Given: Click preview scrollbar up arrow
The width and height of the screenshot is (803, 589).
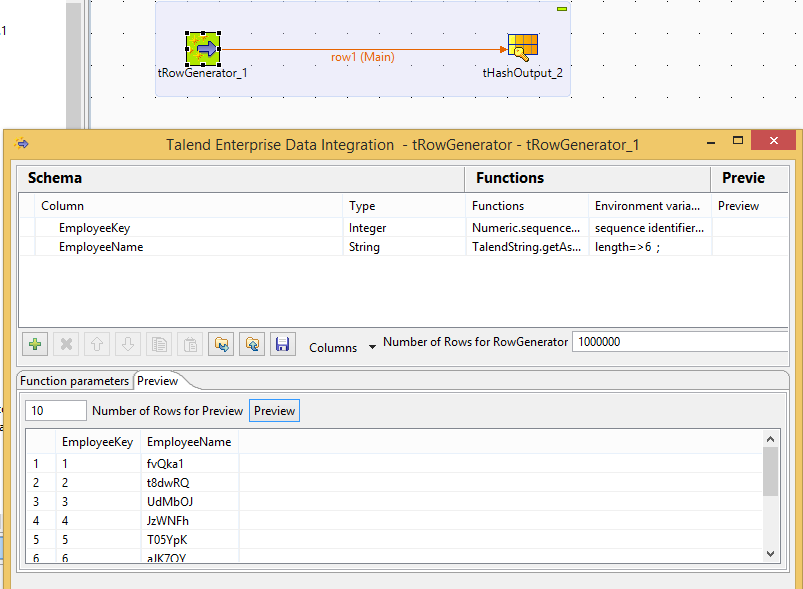Looking at the screenshot, I should coord(770,439).
